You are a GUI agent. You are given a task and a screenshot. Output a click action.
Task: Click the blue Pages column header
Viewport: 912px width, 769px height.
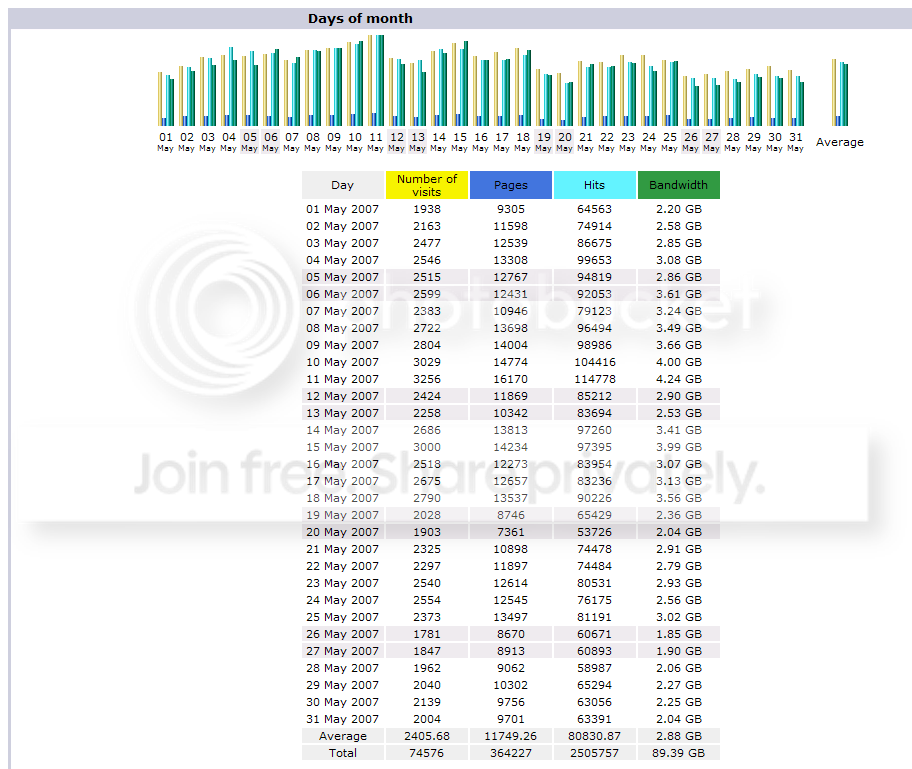[x=511, y=185]
